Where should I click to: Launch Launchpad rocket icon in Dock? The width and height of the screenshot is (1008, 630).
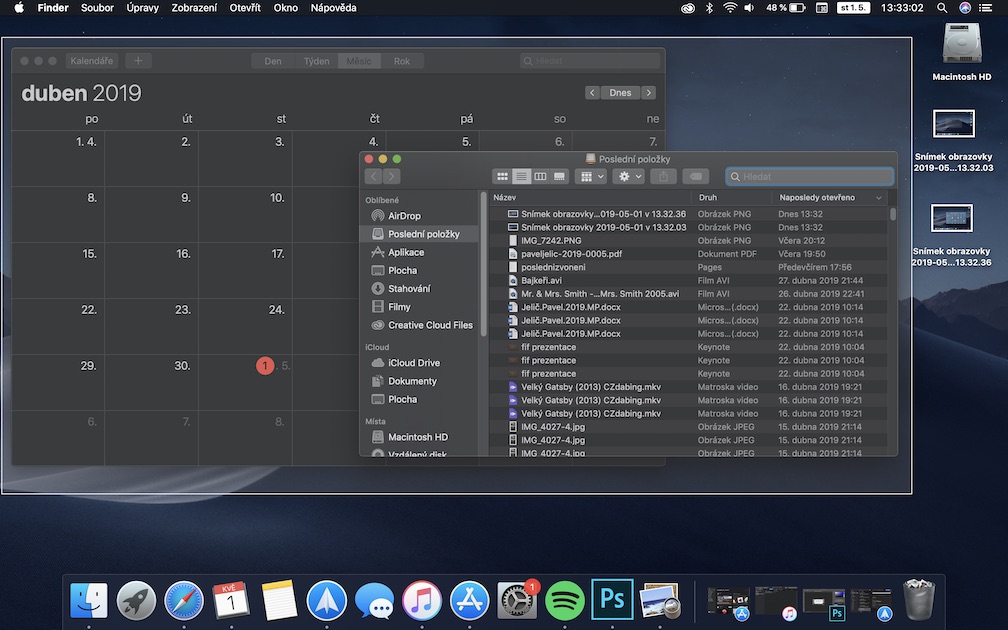coord(136,601)
